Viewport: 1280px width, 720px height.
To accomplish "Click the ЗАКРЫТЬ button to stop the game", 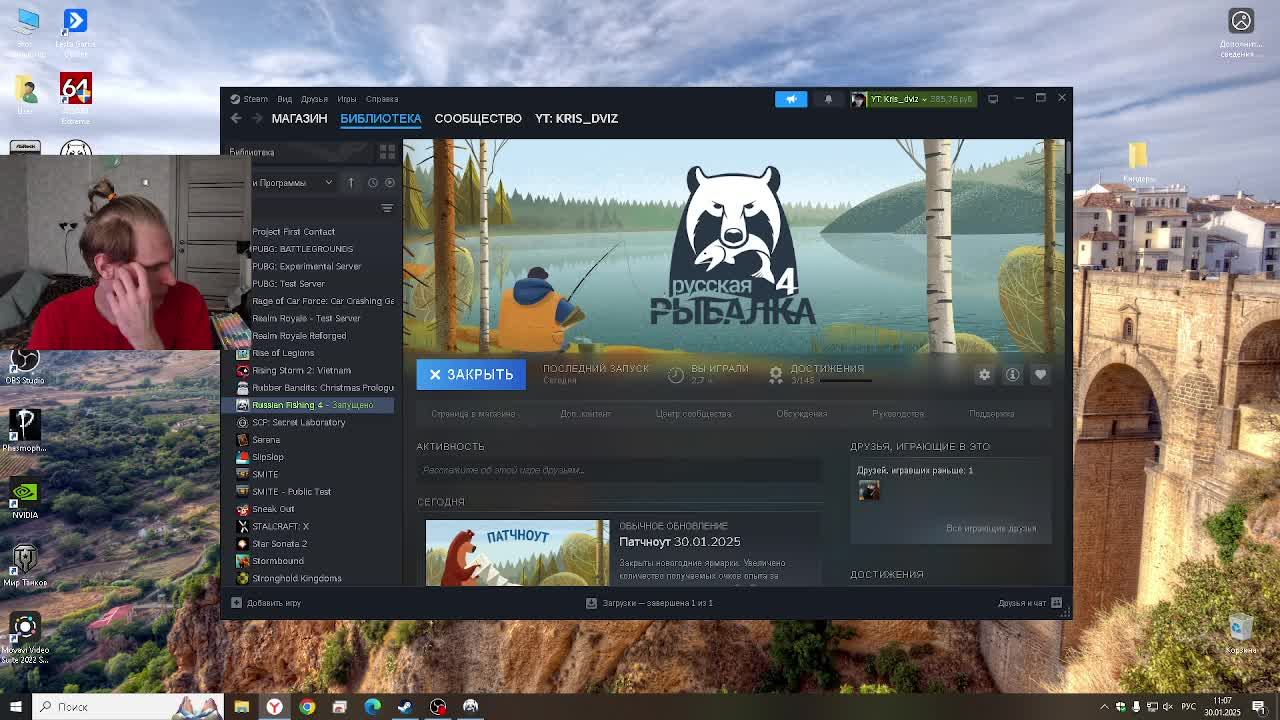I will click(x=471, y=374).
